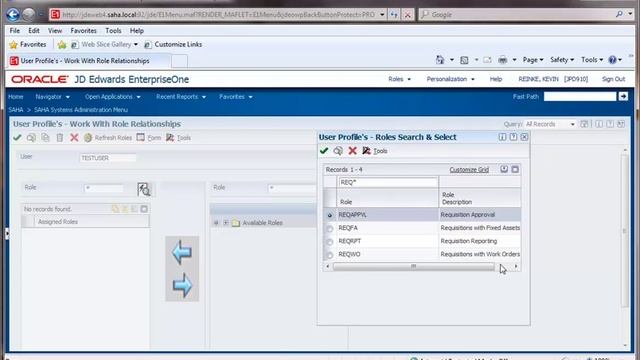
Task: Open the View menu
Action: coord(55,31)
